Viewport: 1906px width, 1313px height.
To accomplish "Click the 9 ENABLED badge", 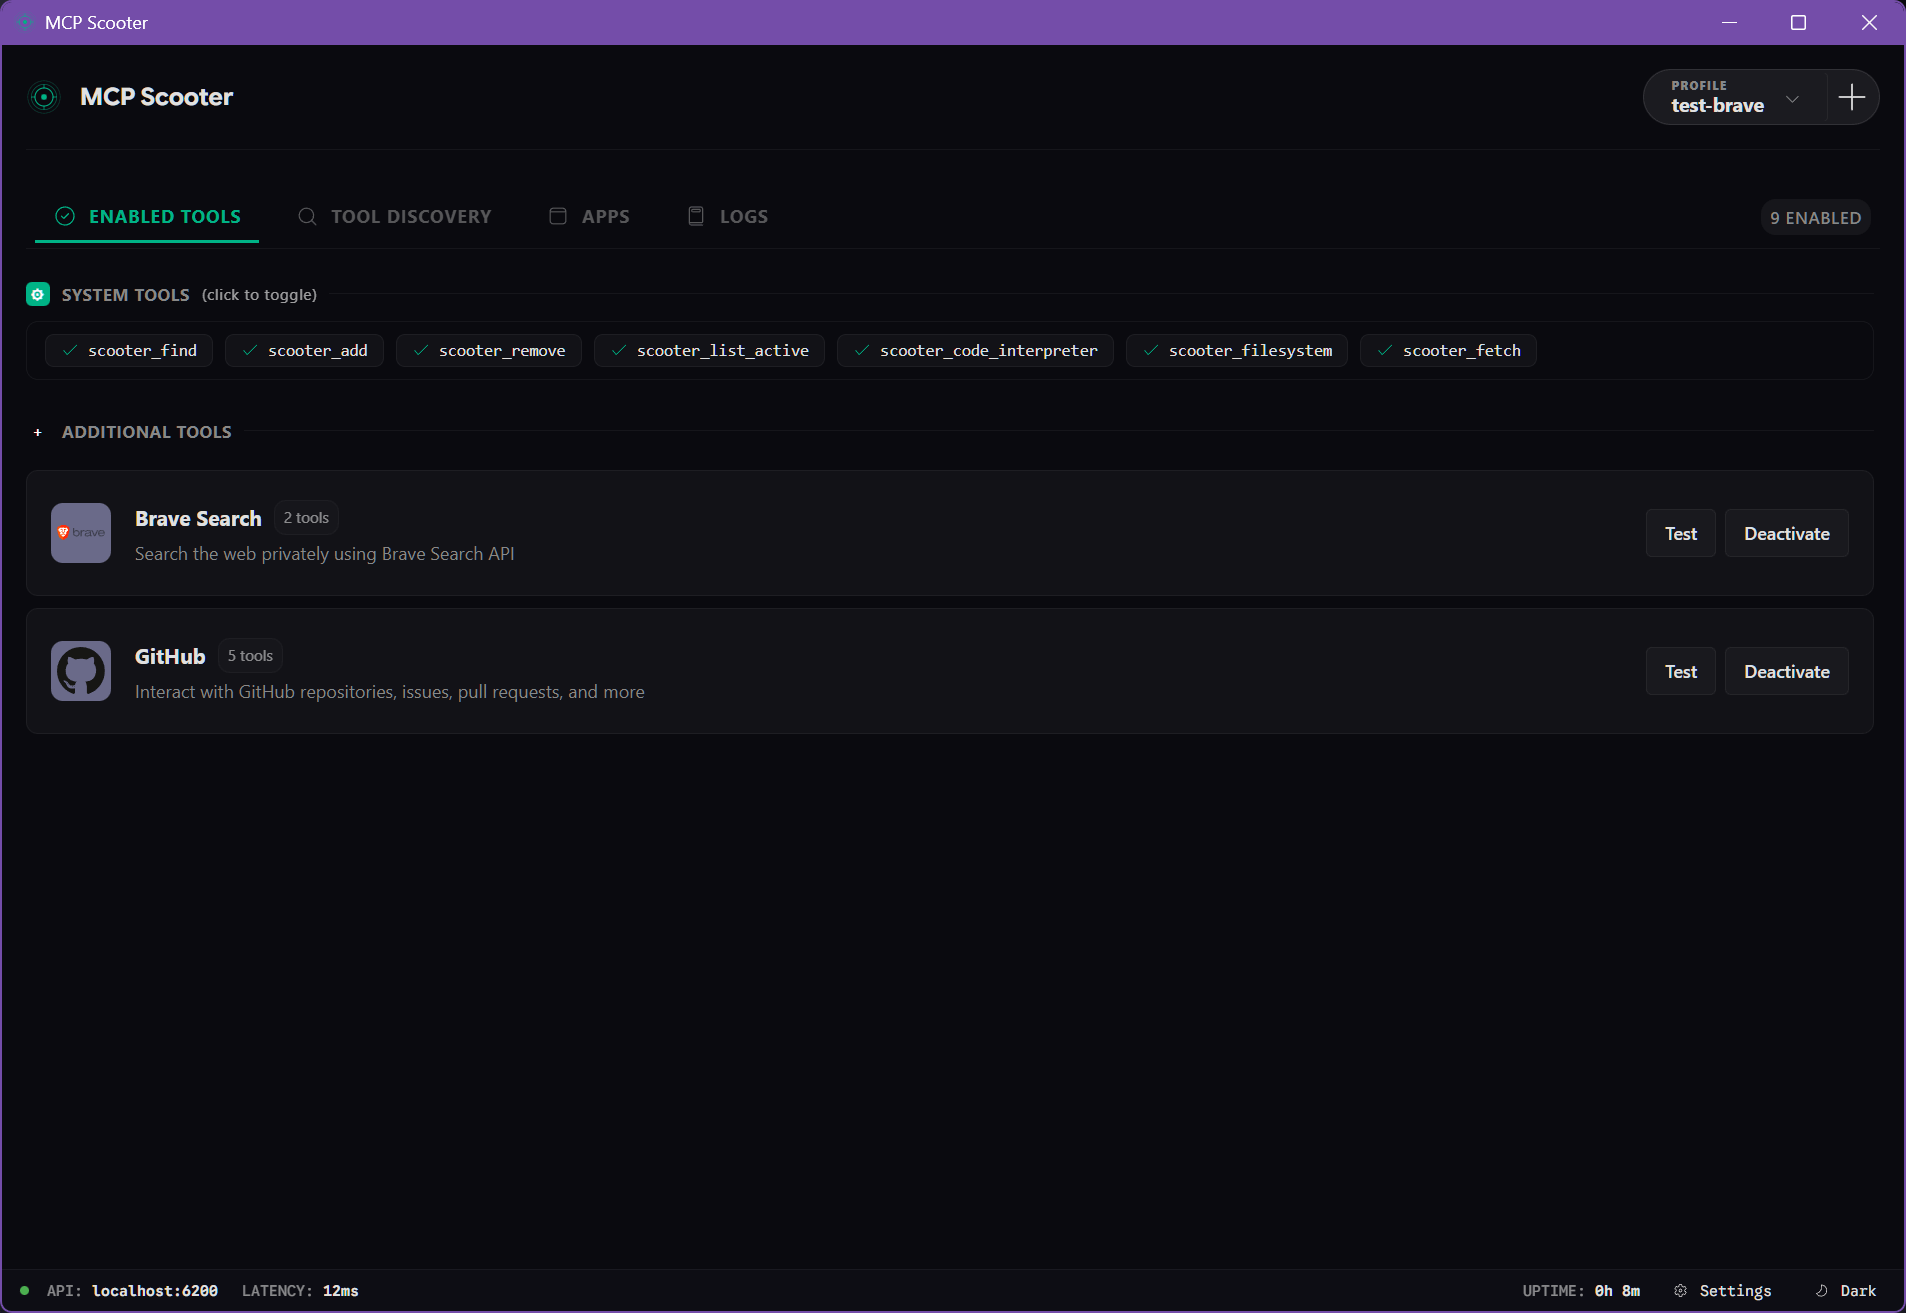I will click(1815, 217).
